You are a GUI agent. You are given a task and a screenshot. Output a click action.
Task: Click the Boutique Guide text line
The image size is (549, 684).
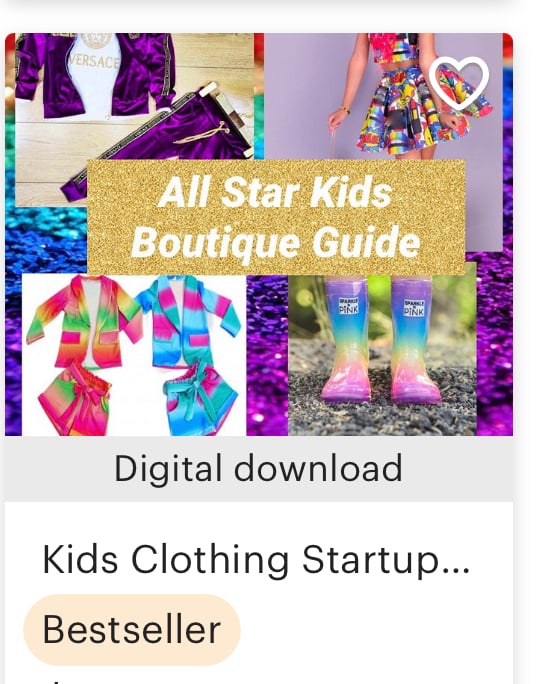click(276, 241)
